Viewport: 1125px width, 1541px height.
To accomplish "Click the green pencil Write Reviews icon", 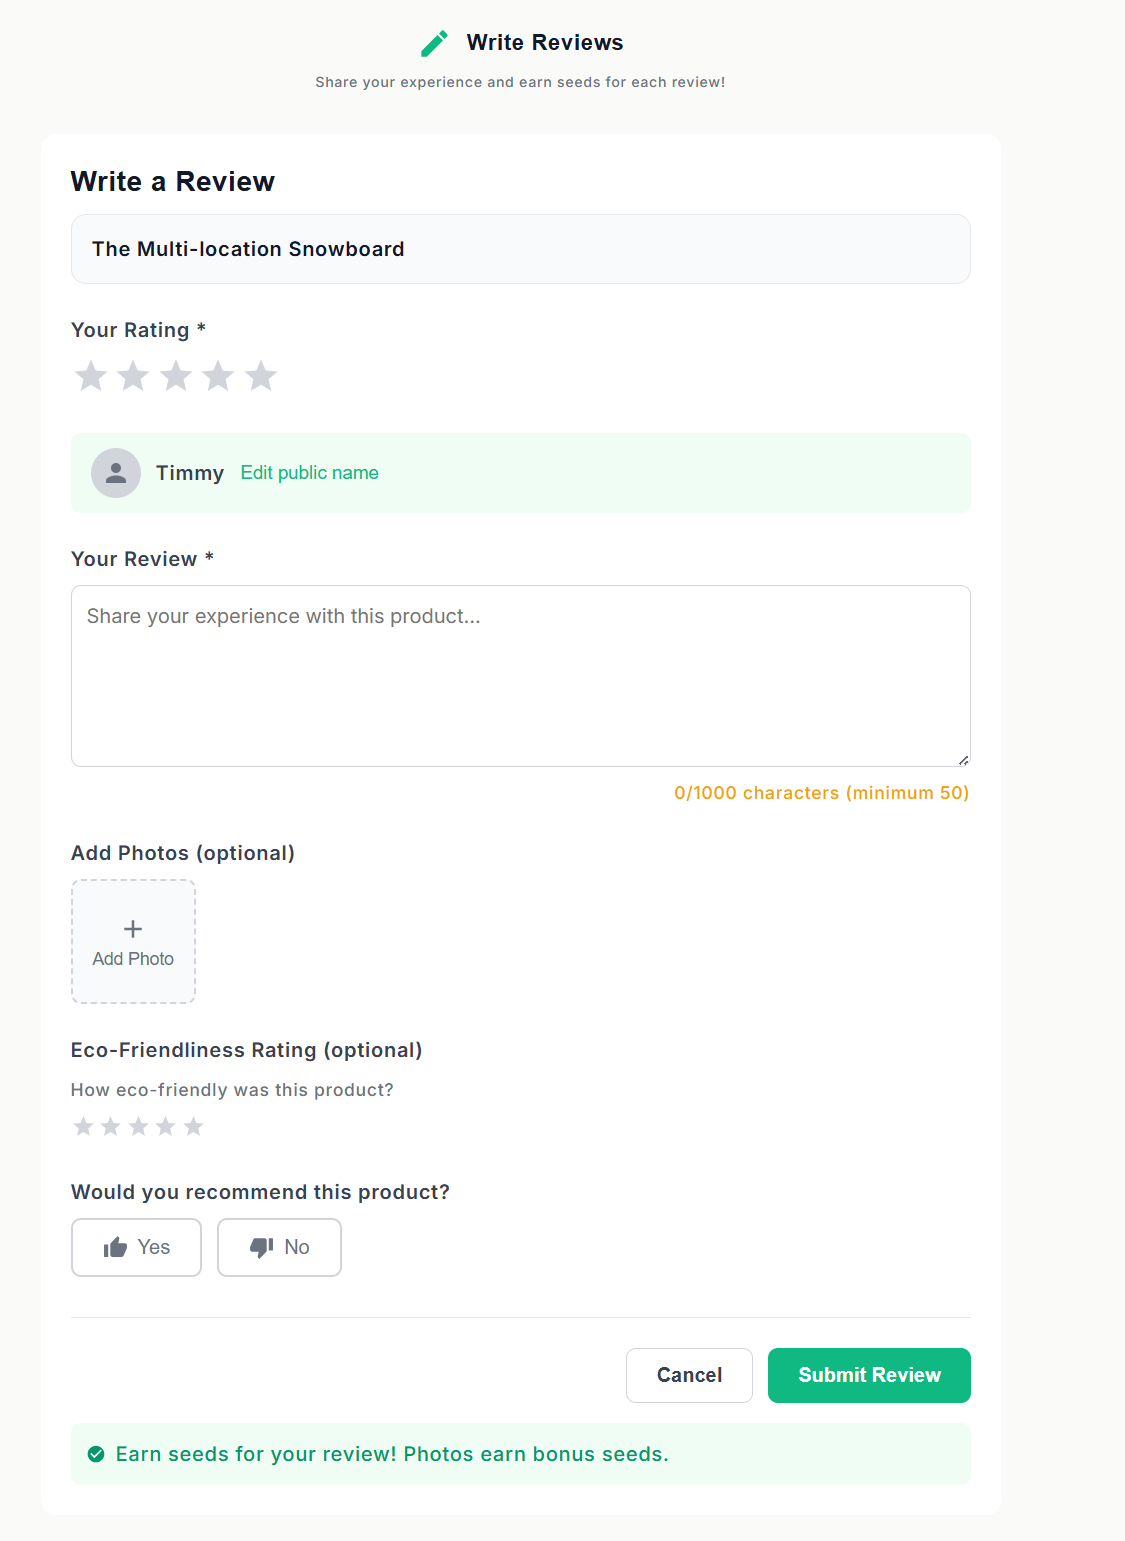I will pos(435,43).
